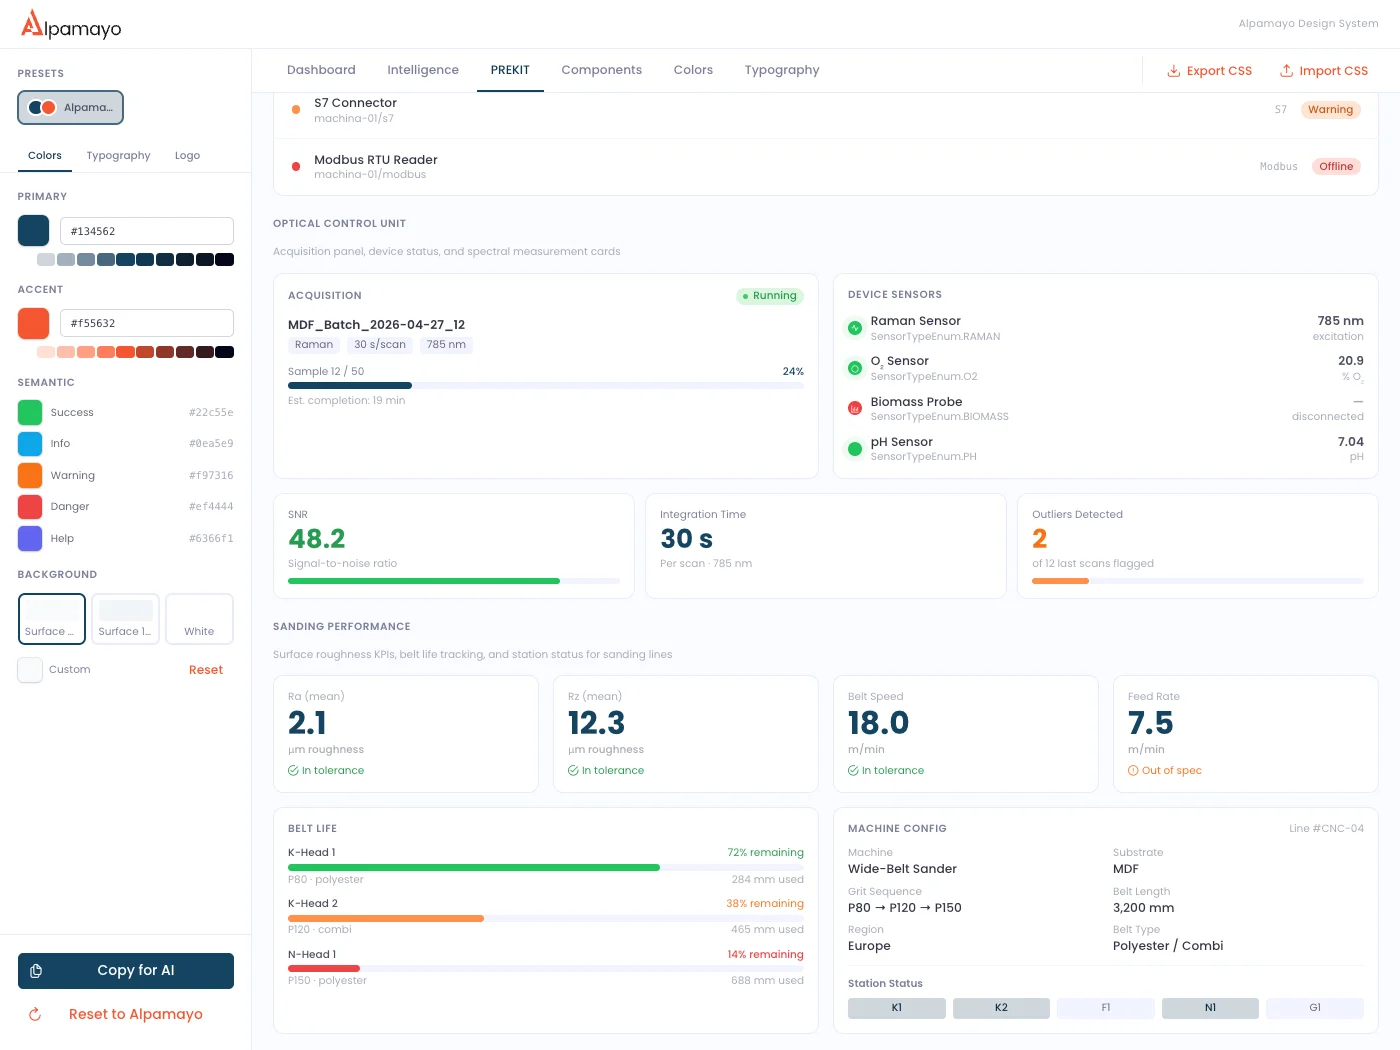Click the Running status badge
1400x1050 pixels.
(x=770, y=296)
